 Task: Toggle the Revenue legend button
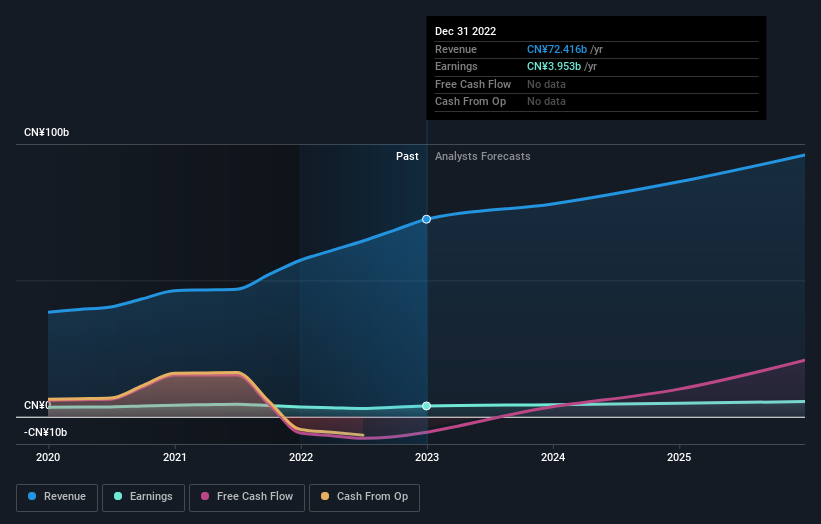pyautogui.click(x=57, y=497)
